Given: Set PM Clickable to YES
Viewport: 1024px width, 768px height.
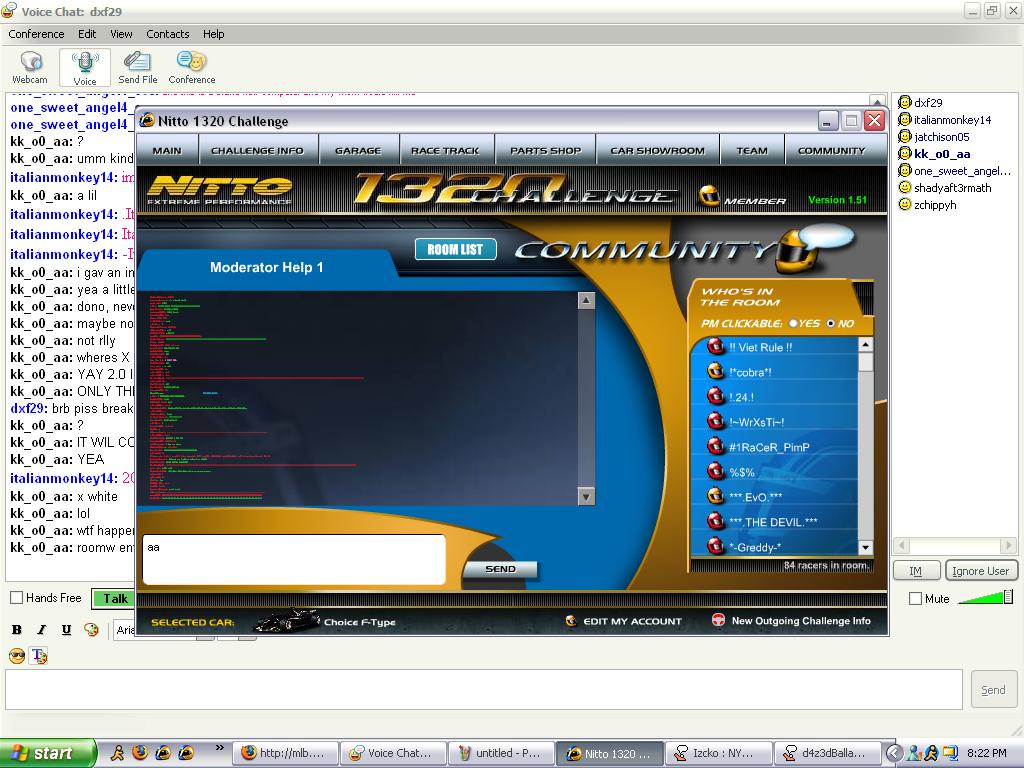Looking at the screenshot, I should 793,323.
